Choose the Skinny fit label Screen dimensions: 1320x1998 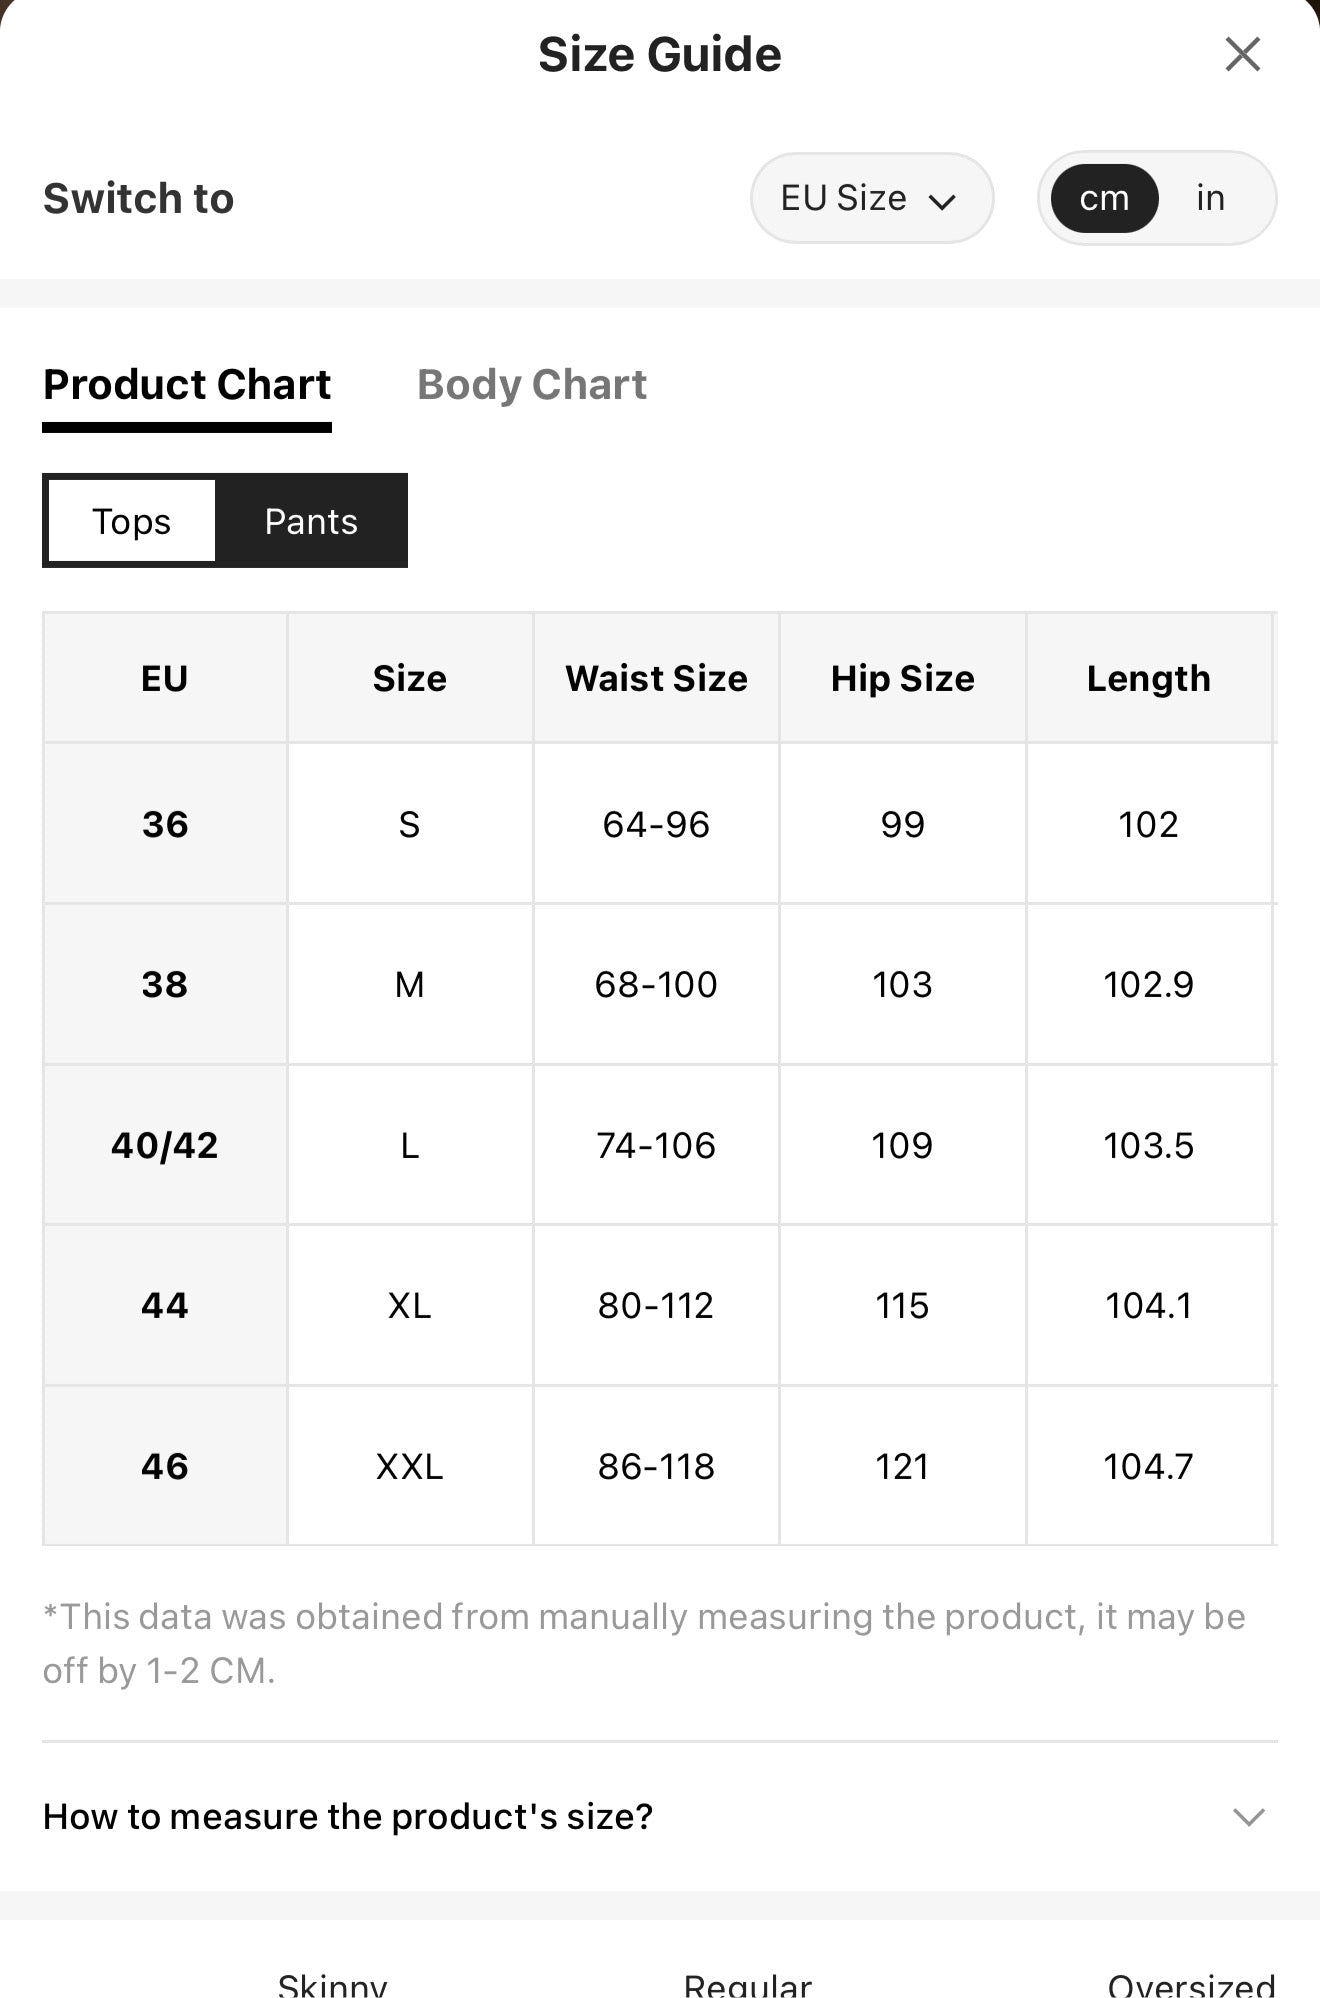pyautogui.click(x=332, y=1984)
